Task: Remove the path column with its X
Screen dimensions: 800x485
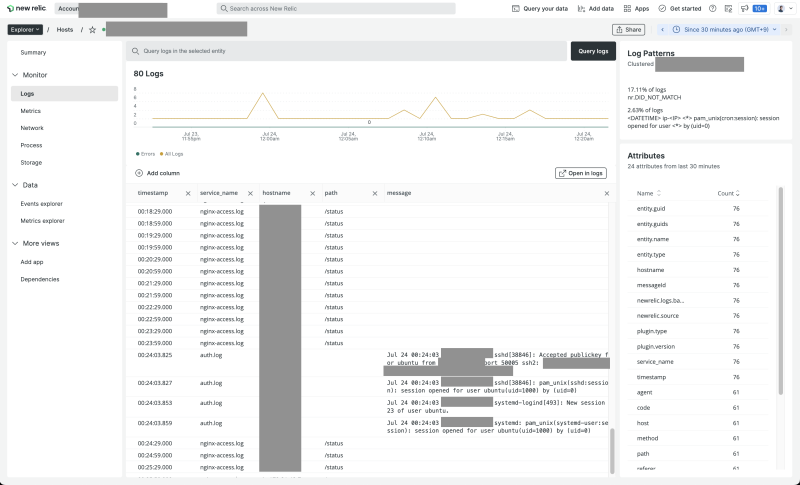Action: [x=373, y=192]
